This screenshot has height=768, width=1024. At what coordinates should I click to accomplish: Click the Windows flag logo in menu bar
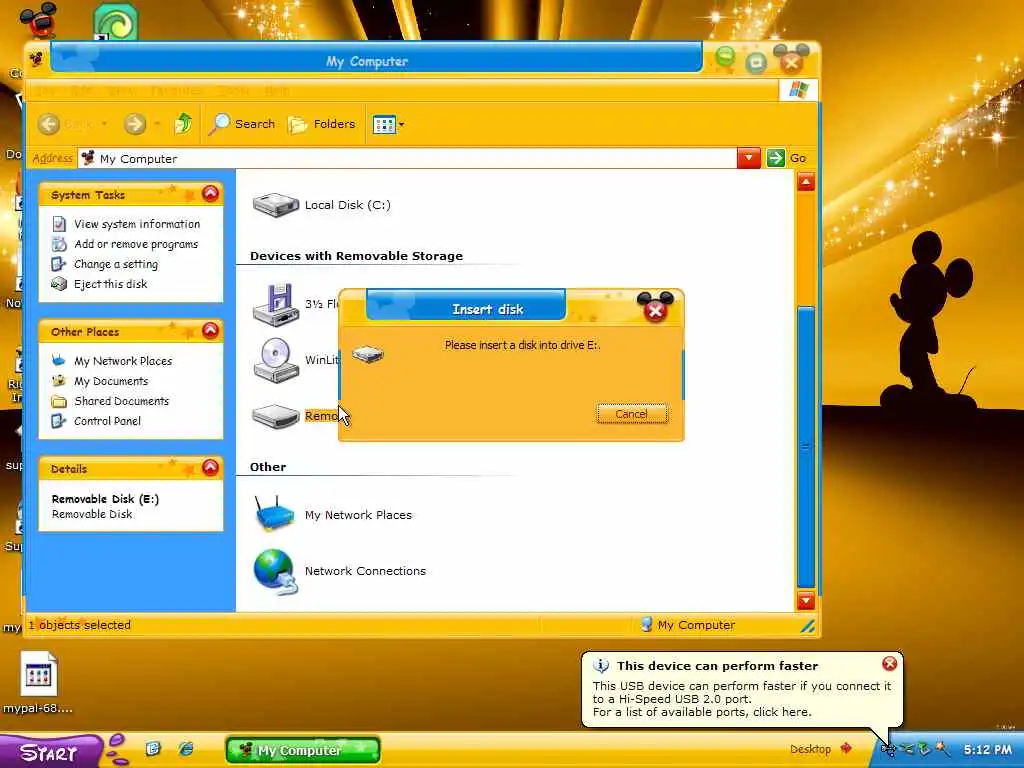click(x=798, y=90)
